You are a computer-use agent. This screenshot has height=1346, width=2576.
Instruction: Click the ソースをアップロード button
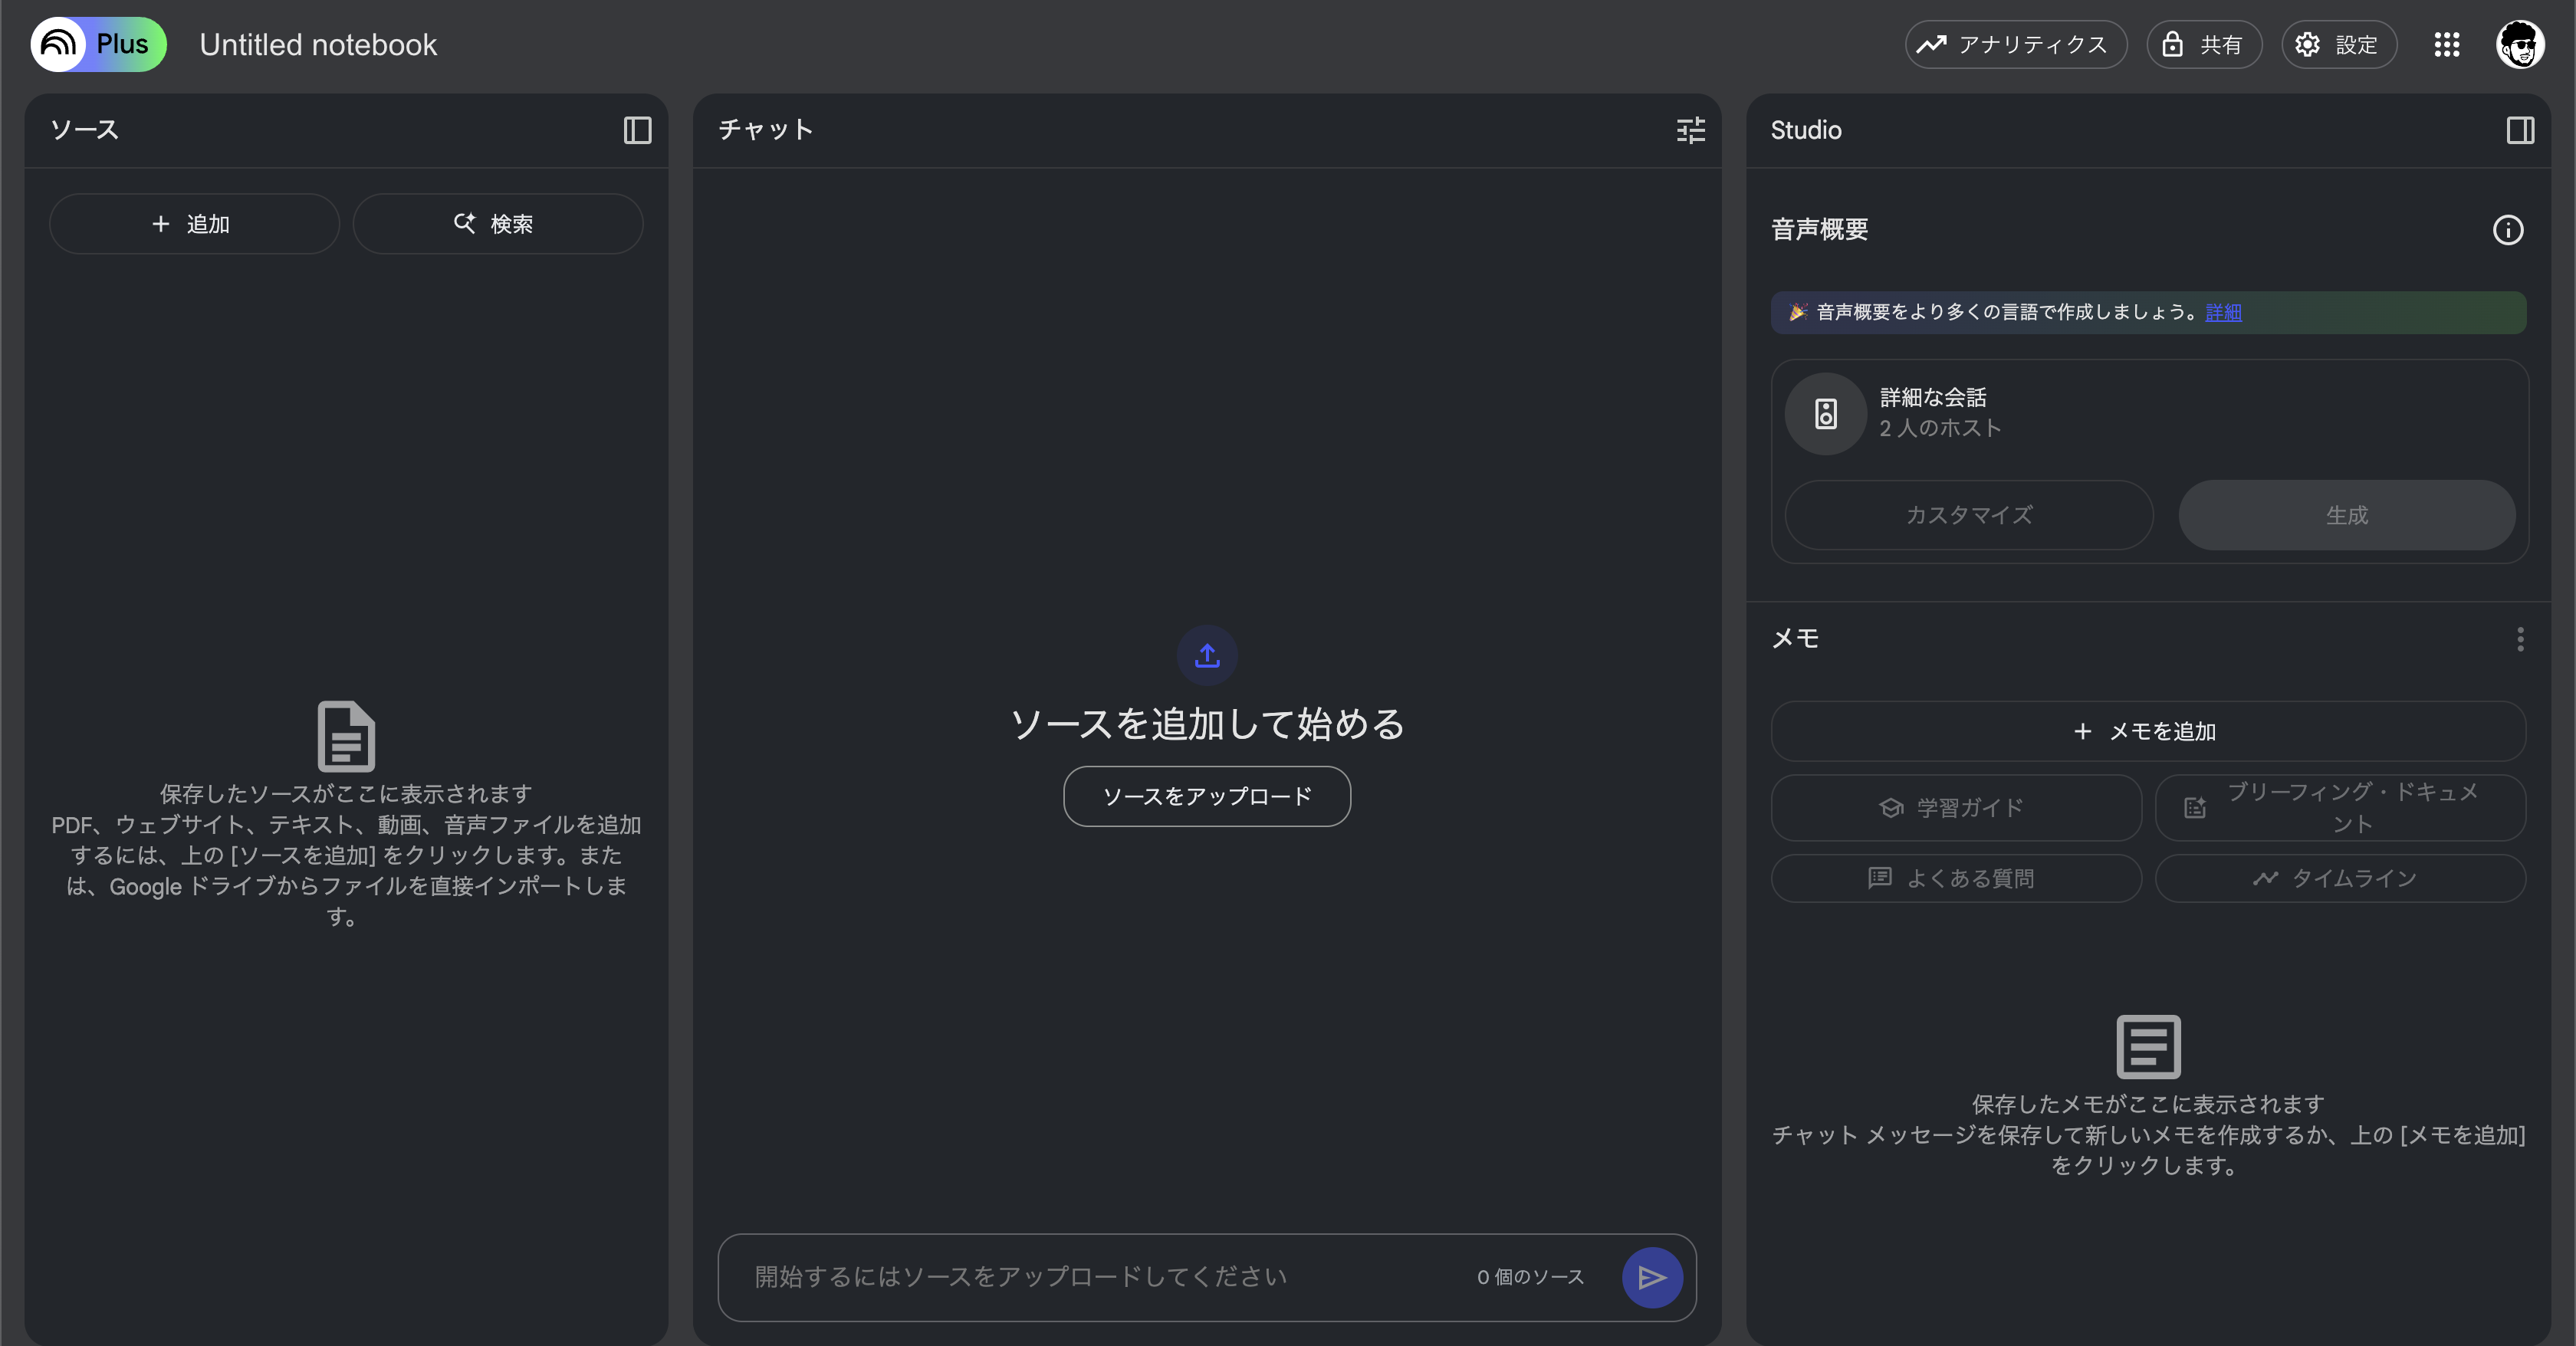1206,796
